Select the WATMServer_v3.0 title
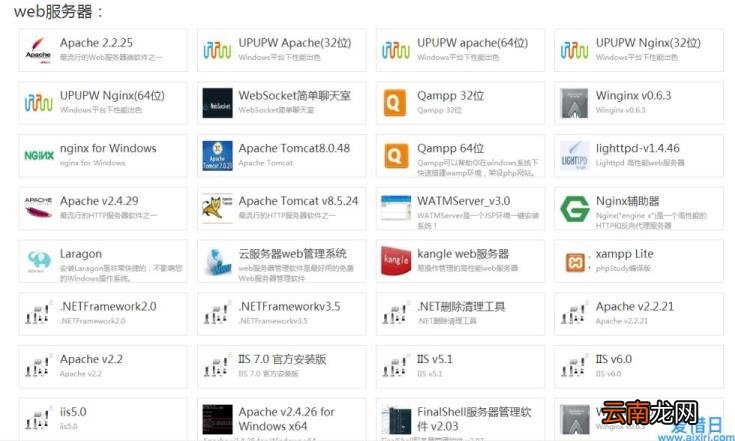 tap(464, 201)
